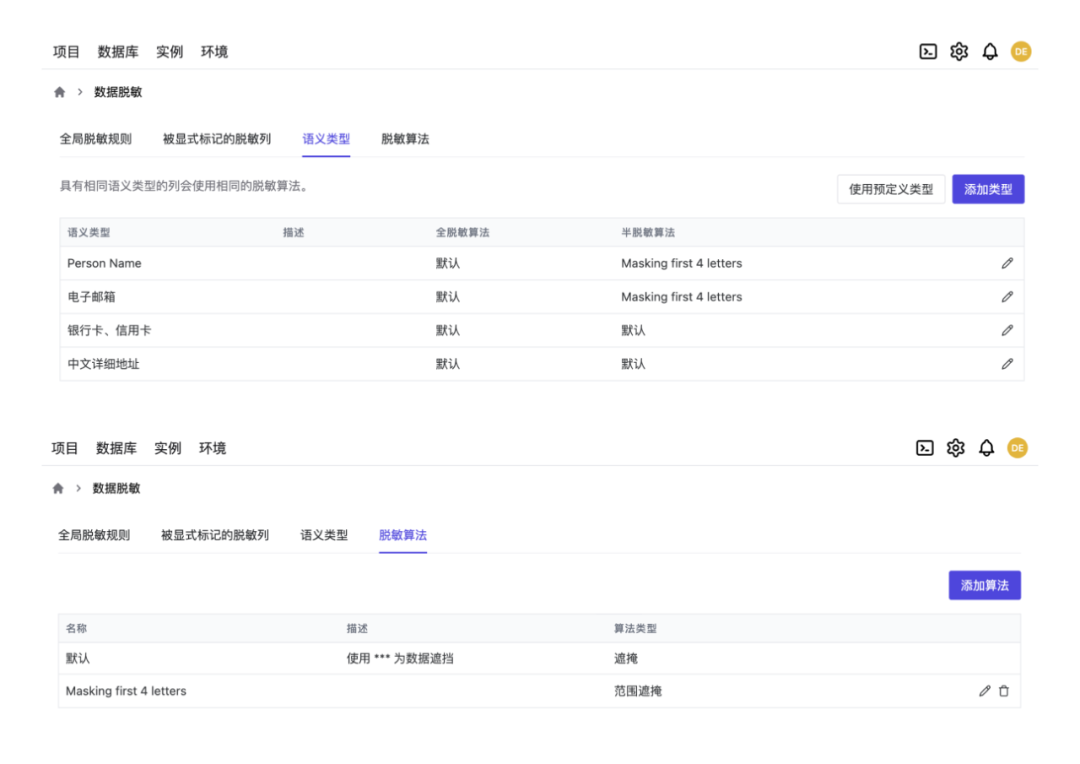Click the 添加类型 button
The image size is (1080, 764).
(x=988, y=189)
